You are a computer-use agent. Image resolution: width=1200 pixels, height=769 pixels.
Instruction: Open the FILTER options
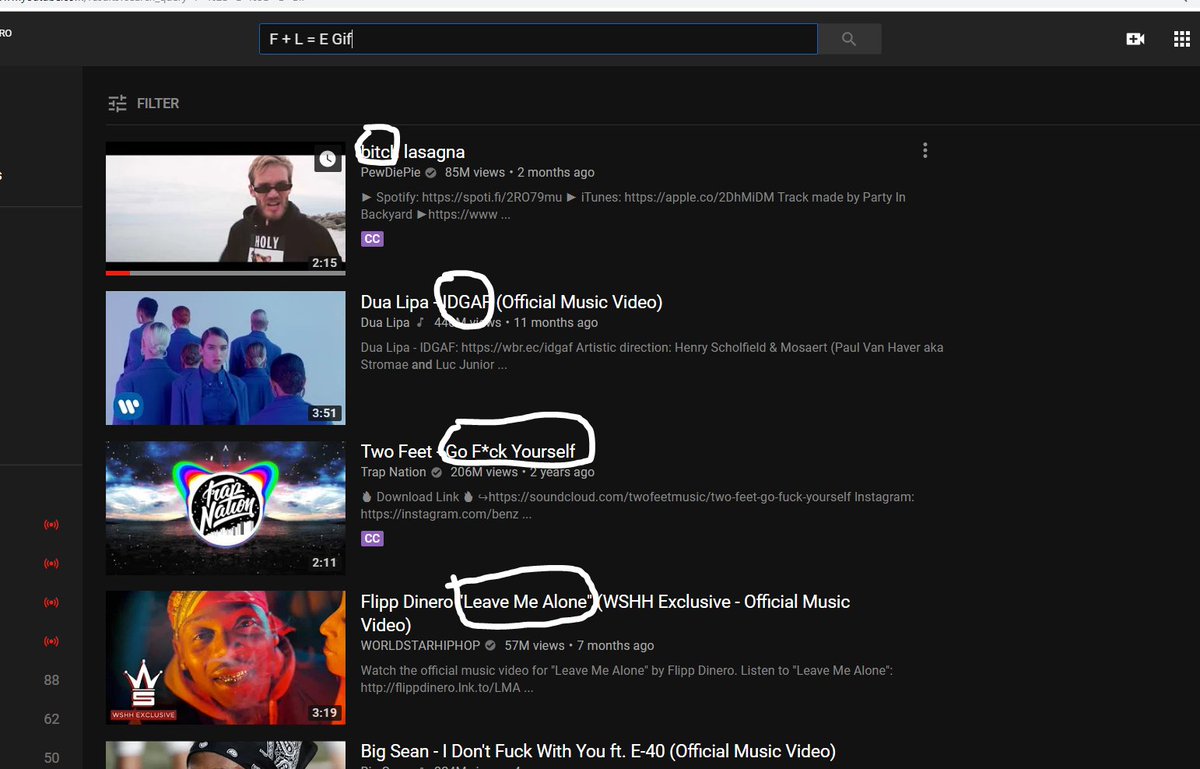(x=144, y=103)
